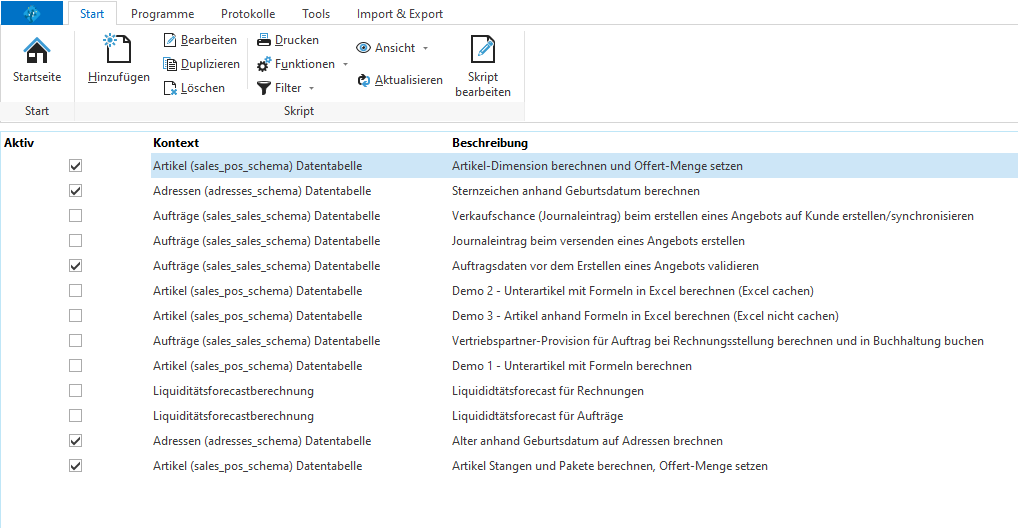Refresh list with Aktualisieren icon
1018x528 pixels.
(365, 80)
